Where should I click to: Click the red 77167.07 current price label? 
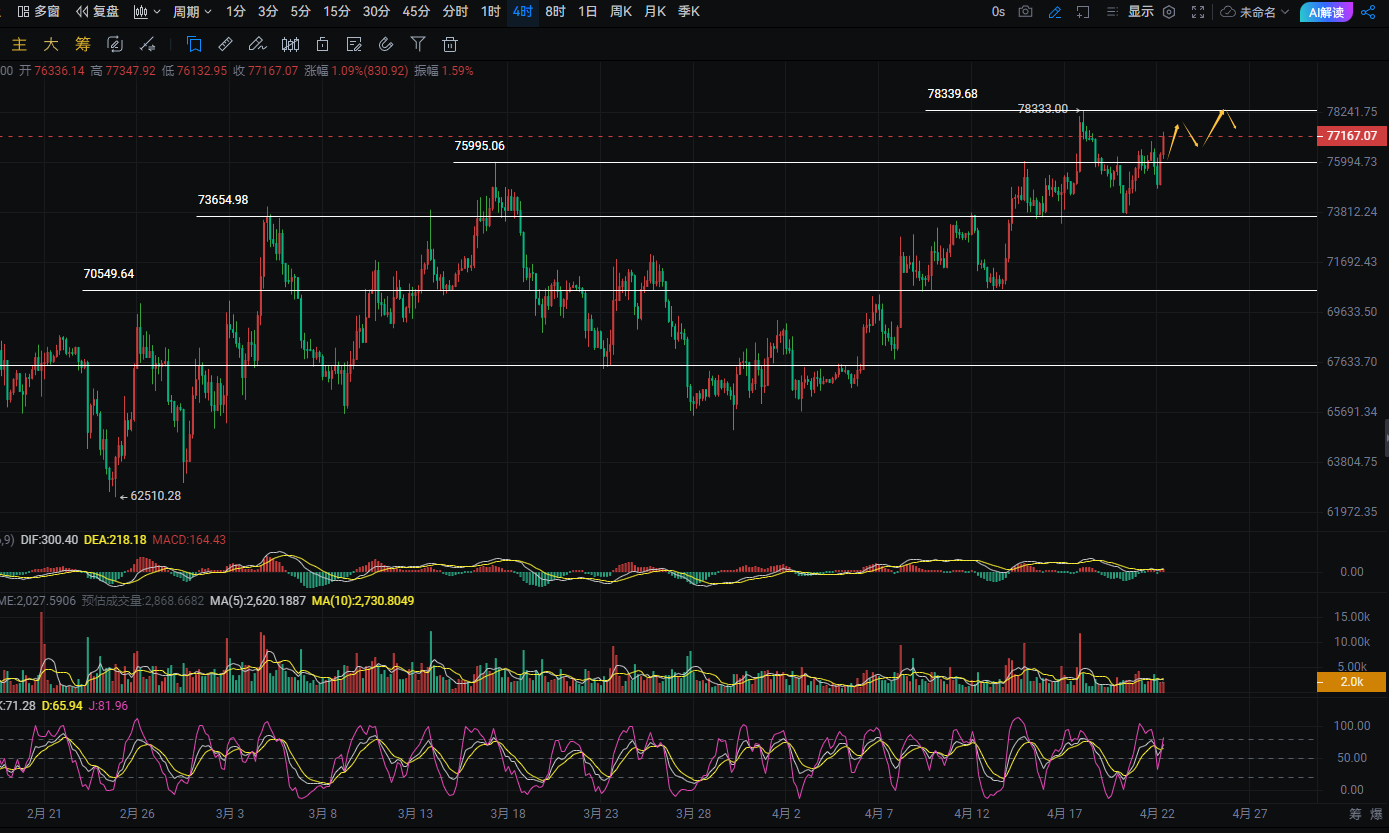coord(1351,136)
